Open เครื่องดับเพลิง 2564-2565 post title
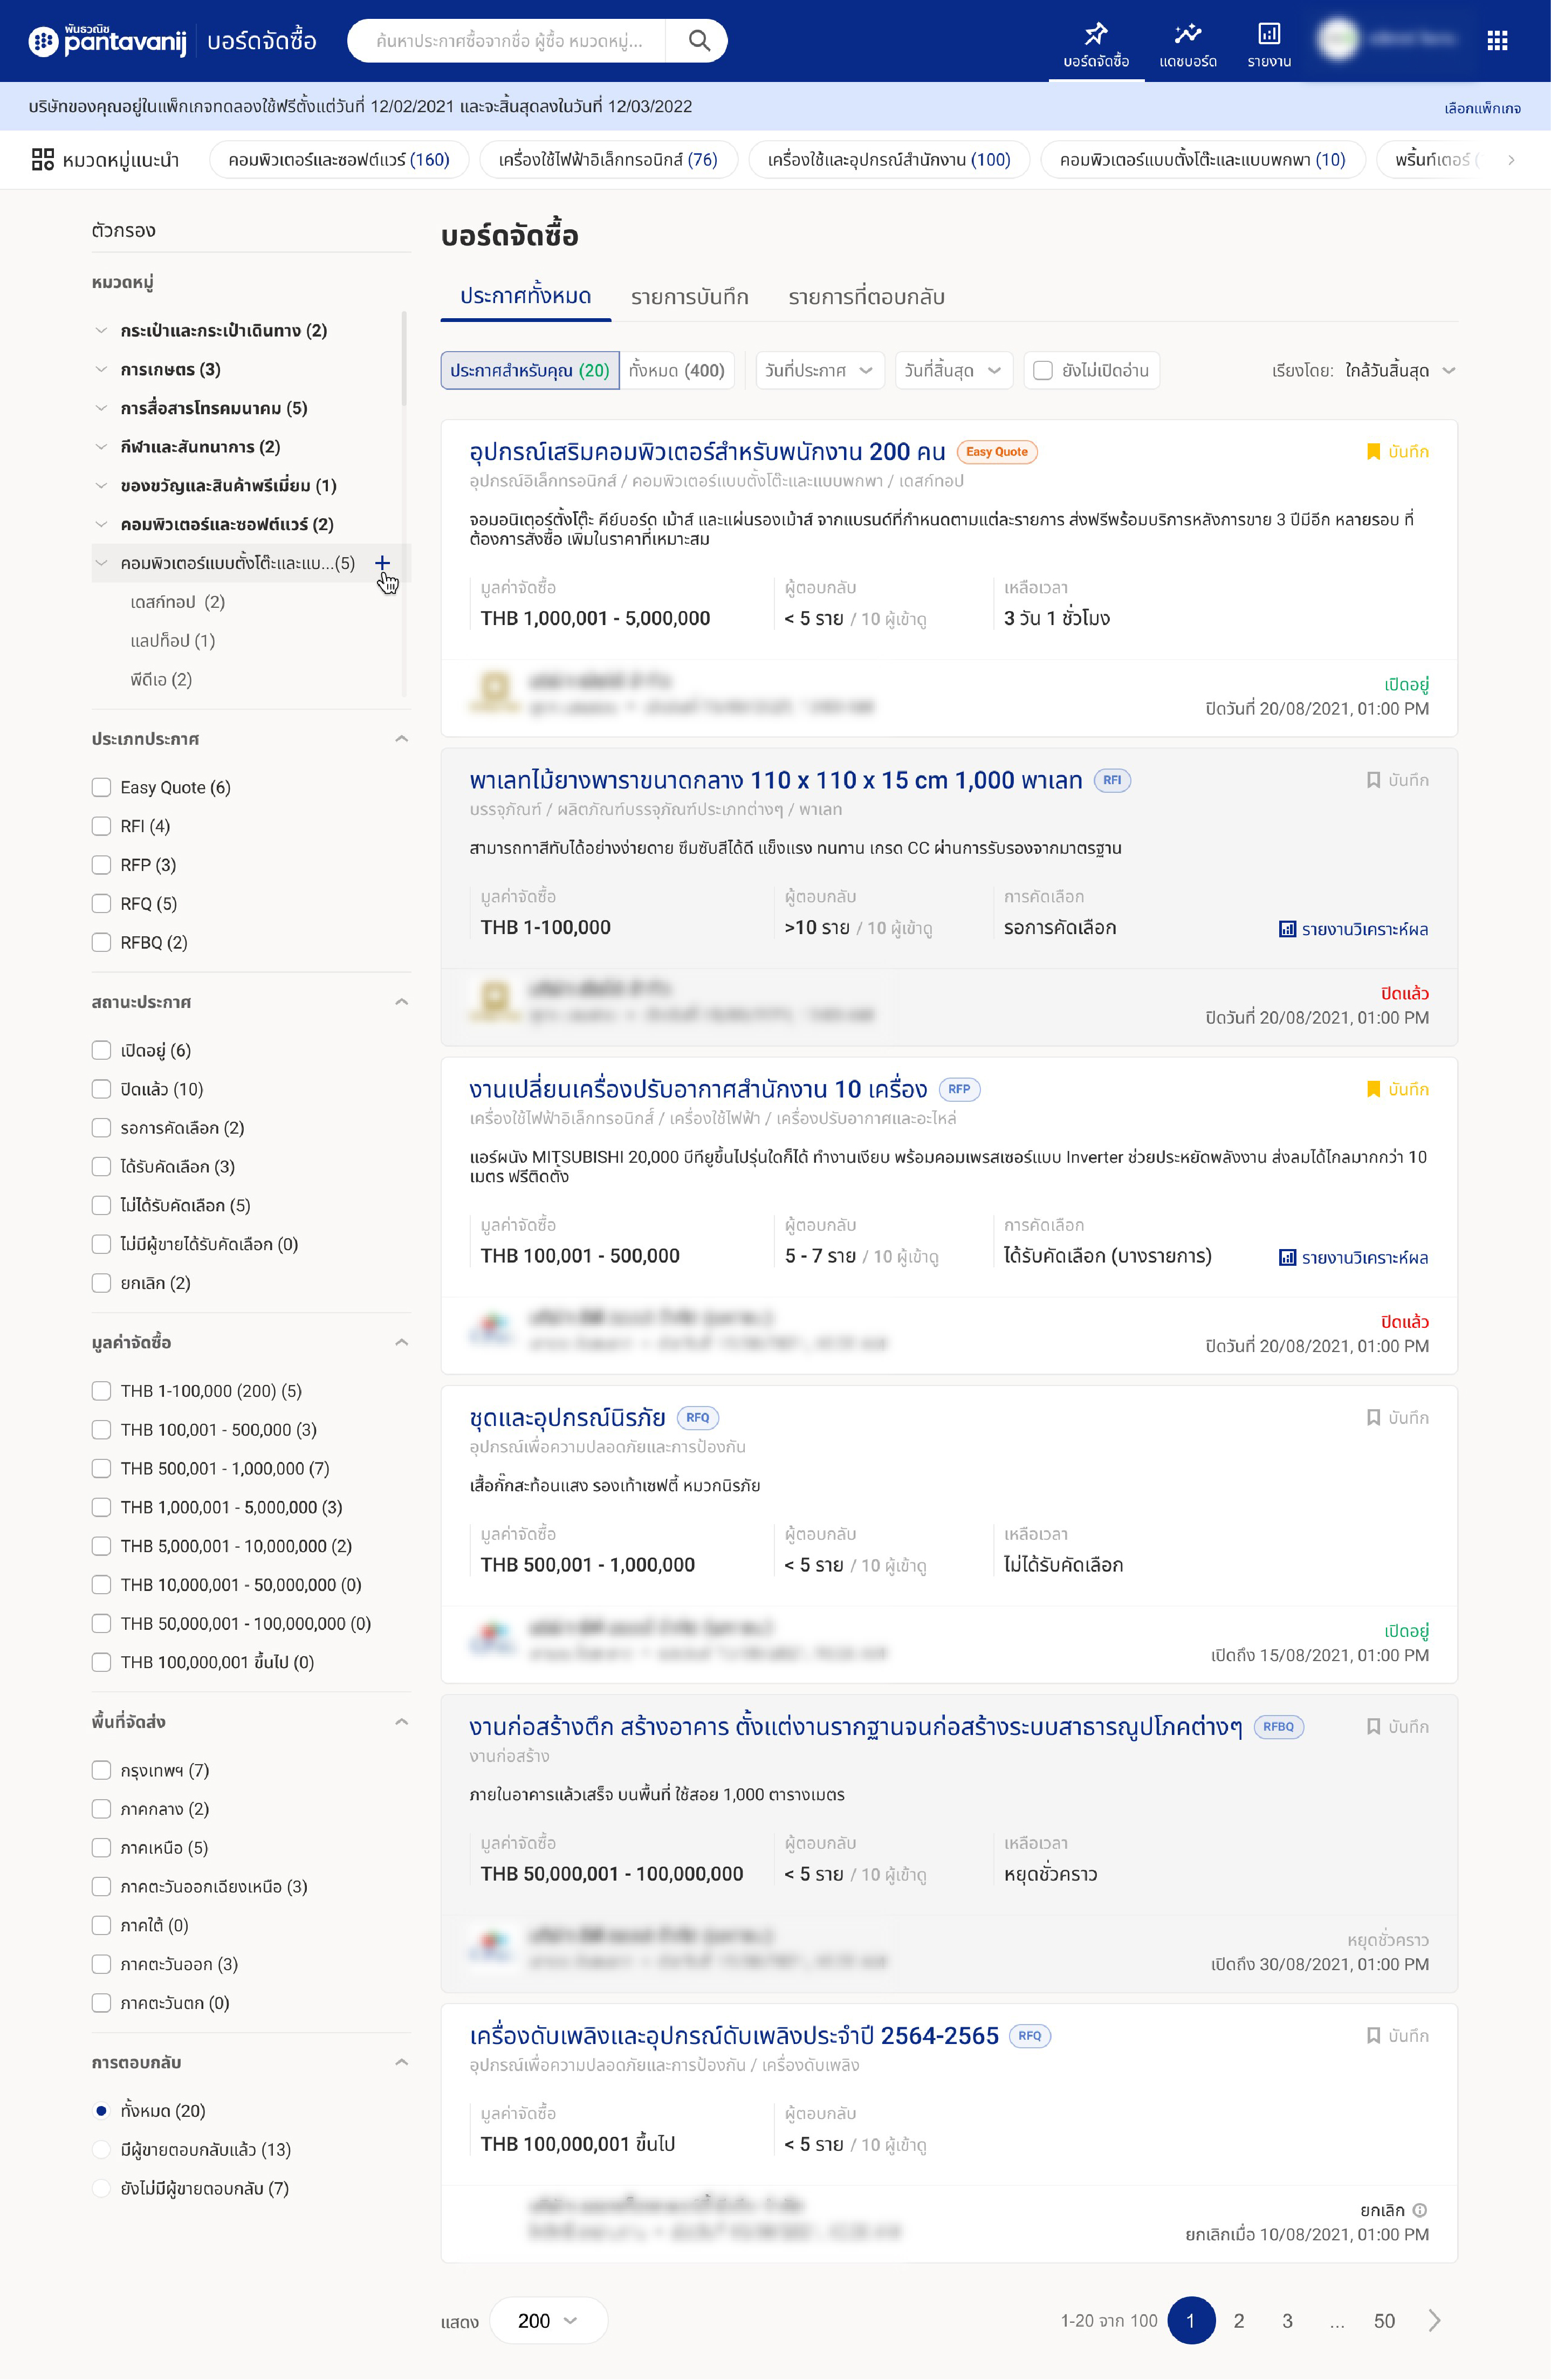 click(734, 2035)
